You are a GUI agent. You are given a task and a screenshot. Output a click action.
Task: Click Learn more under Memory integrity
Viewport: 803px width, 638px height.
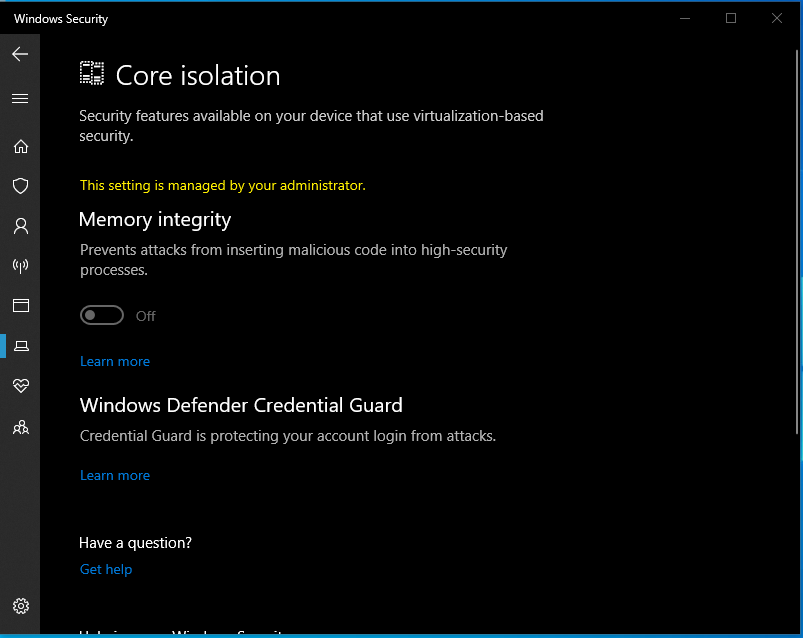(115, 362)
